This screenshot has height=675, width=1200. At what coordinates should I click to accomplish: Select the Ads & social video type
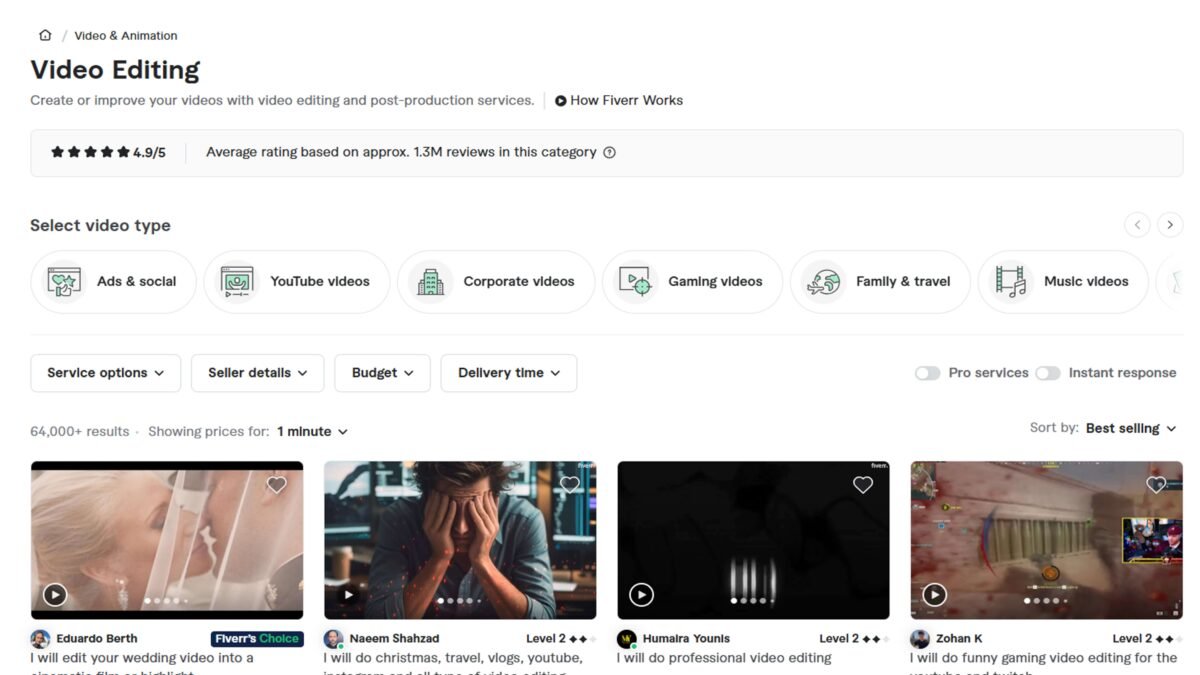[113, 281]
